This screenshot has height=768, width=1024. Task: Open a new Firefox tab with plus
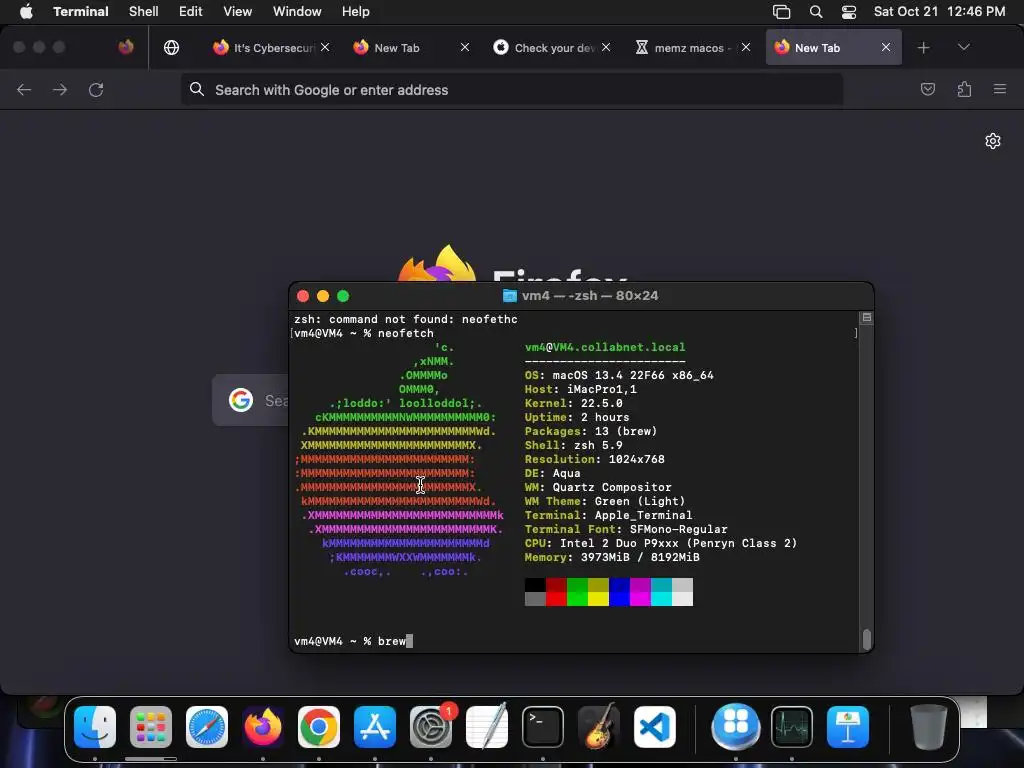[923, 48]
